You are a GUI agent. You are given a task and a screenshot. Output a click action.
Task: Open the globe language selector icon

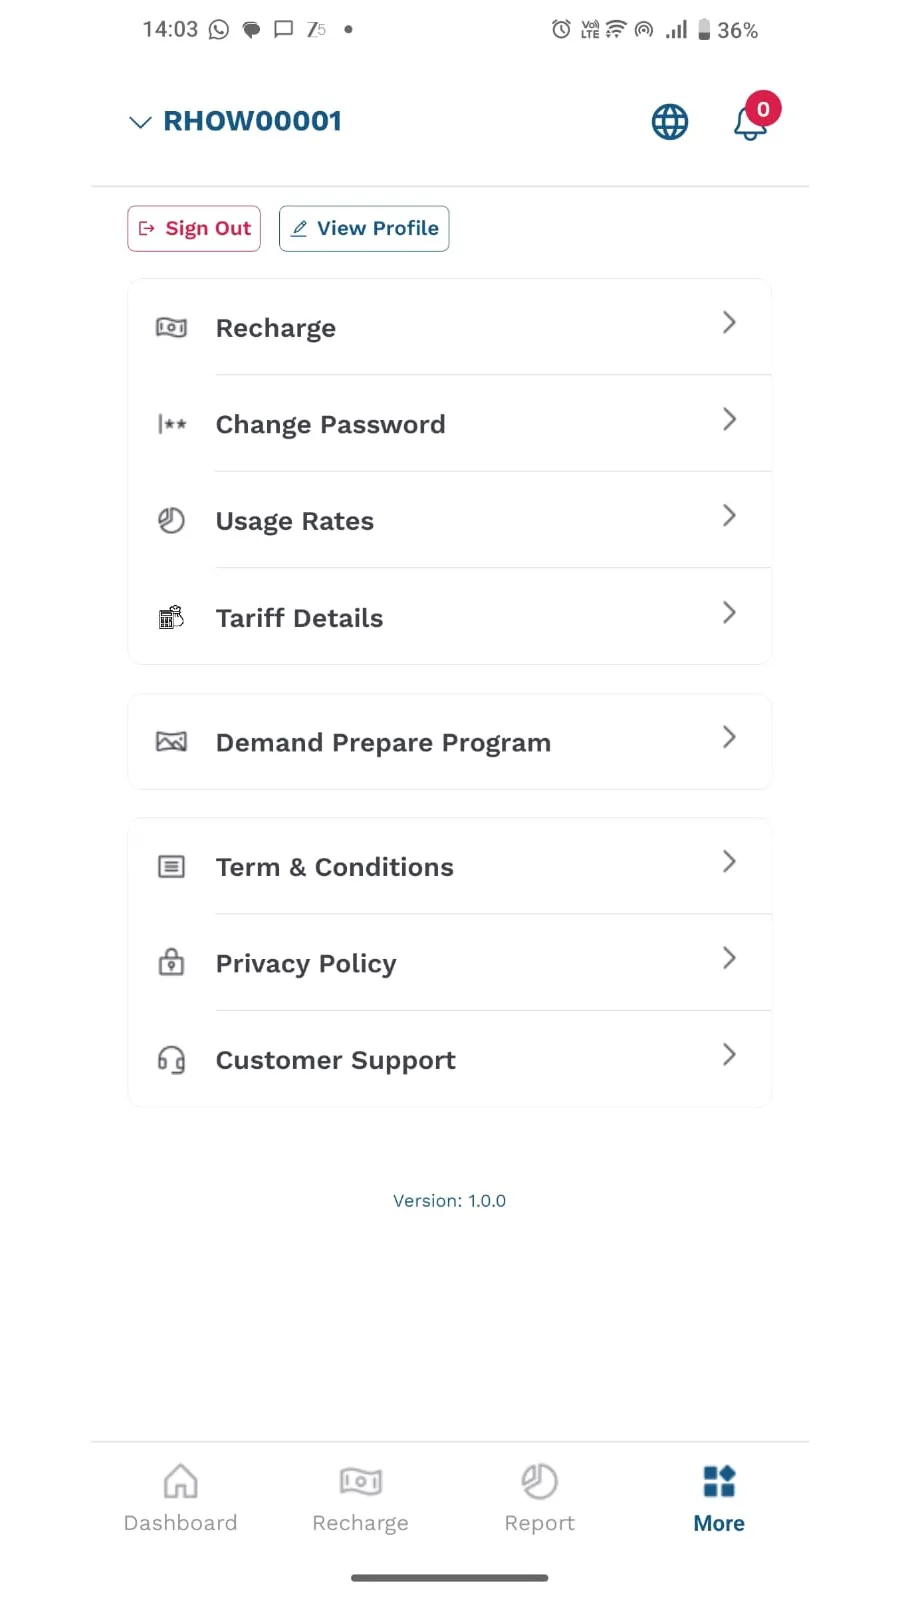tap(669, 122)
